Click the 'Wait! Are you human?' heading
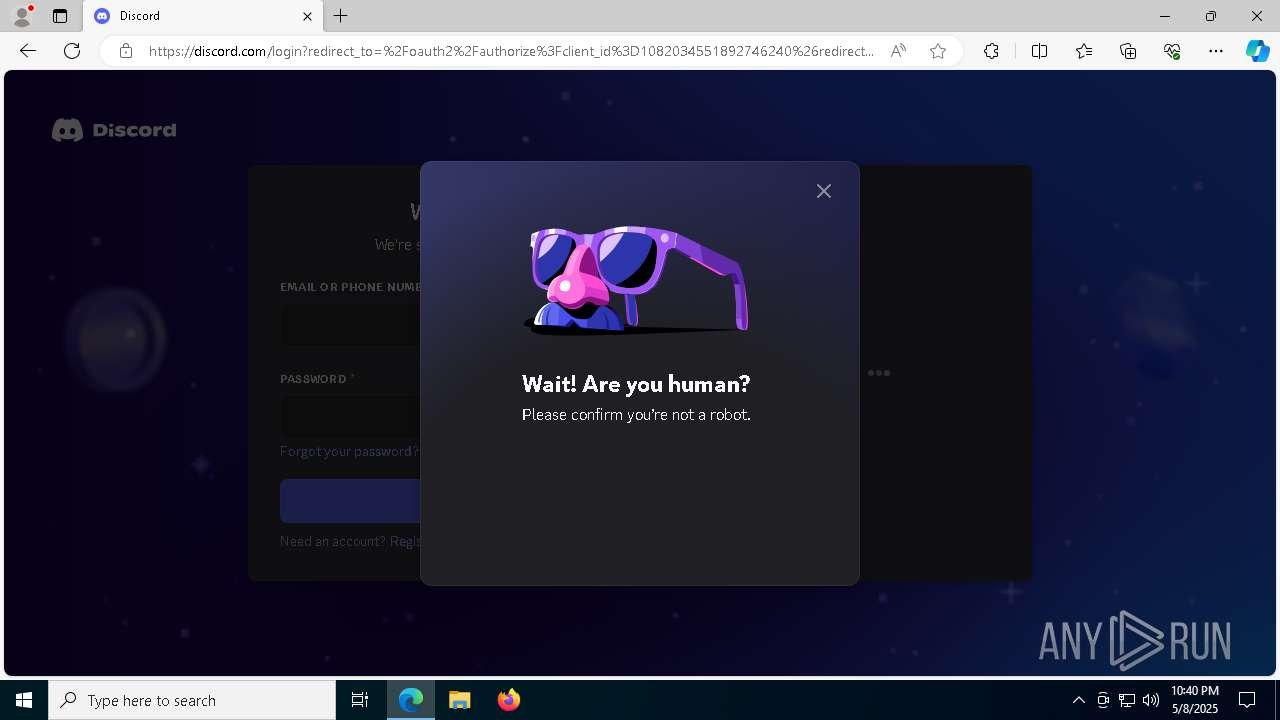 click(636, 384)
